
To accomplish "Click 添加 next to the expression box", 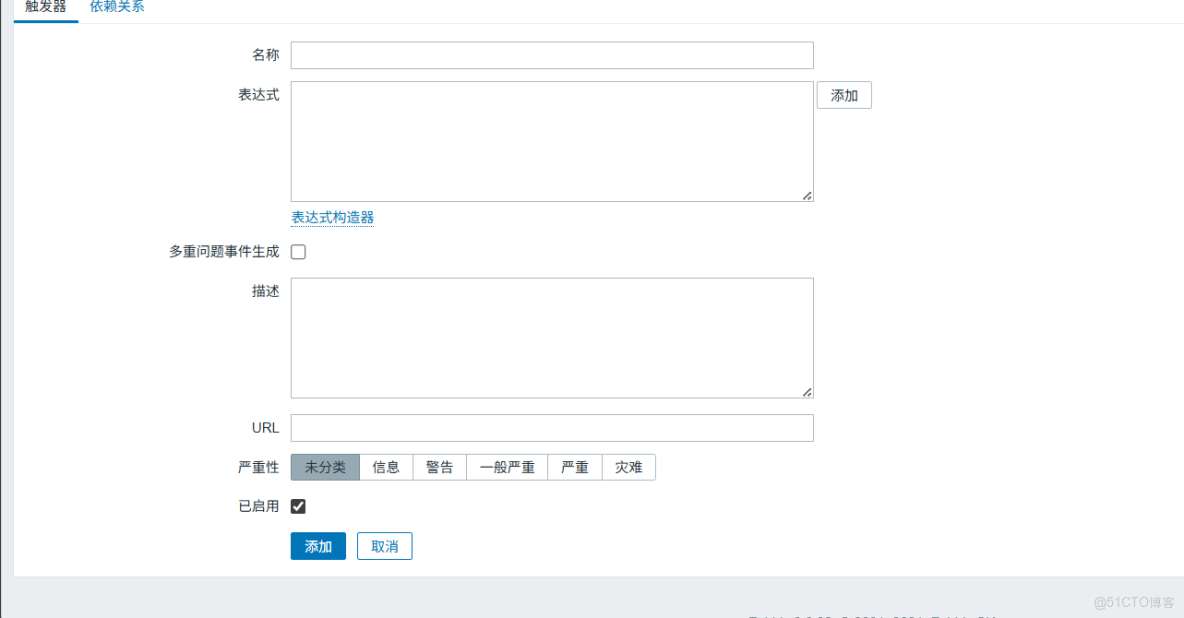I will 844,94.
